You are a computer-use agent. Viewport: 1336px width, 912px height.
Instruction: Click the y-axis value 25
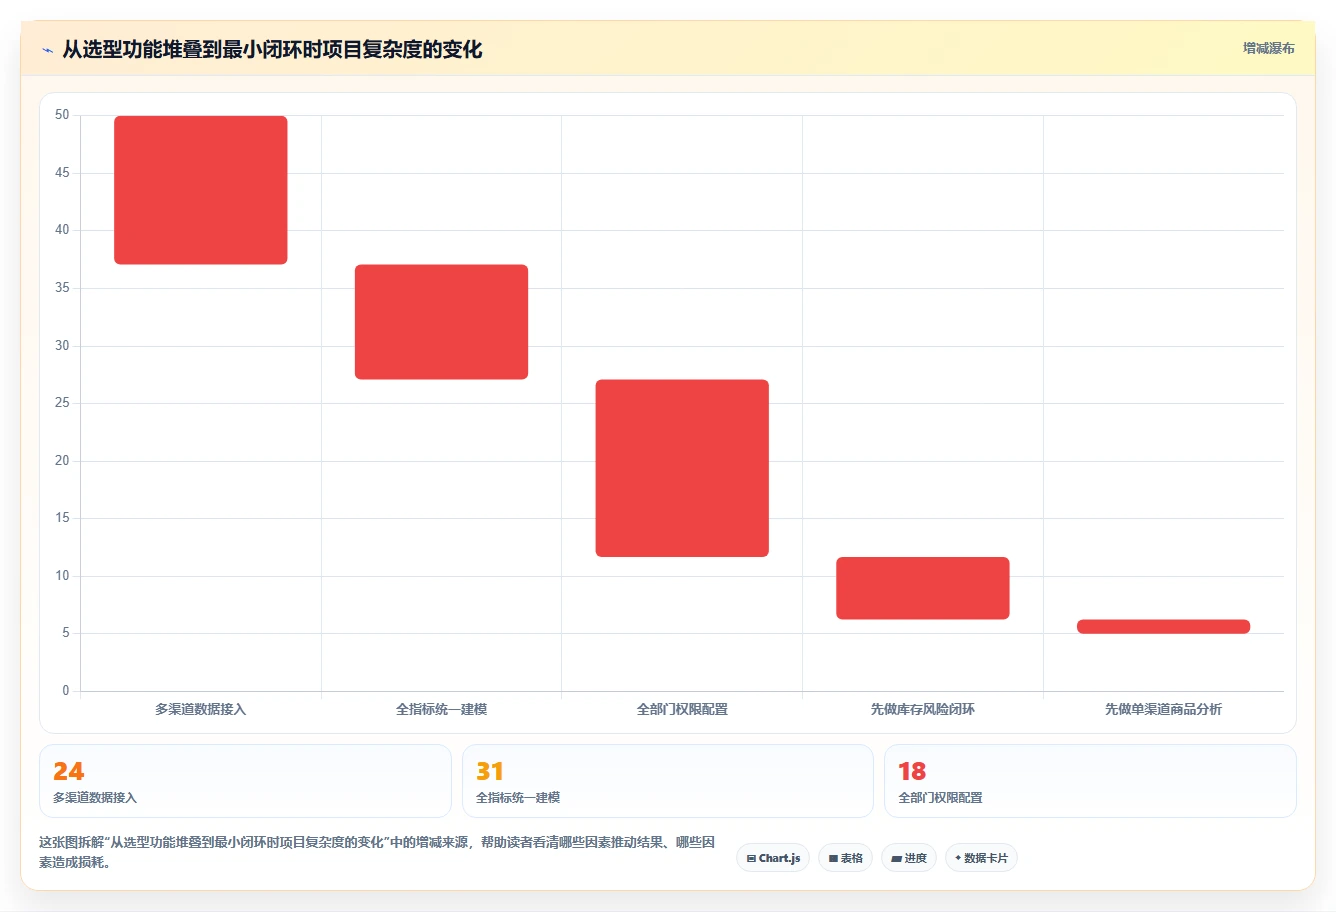coord(62,403)
